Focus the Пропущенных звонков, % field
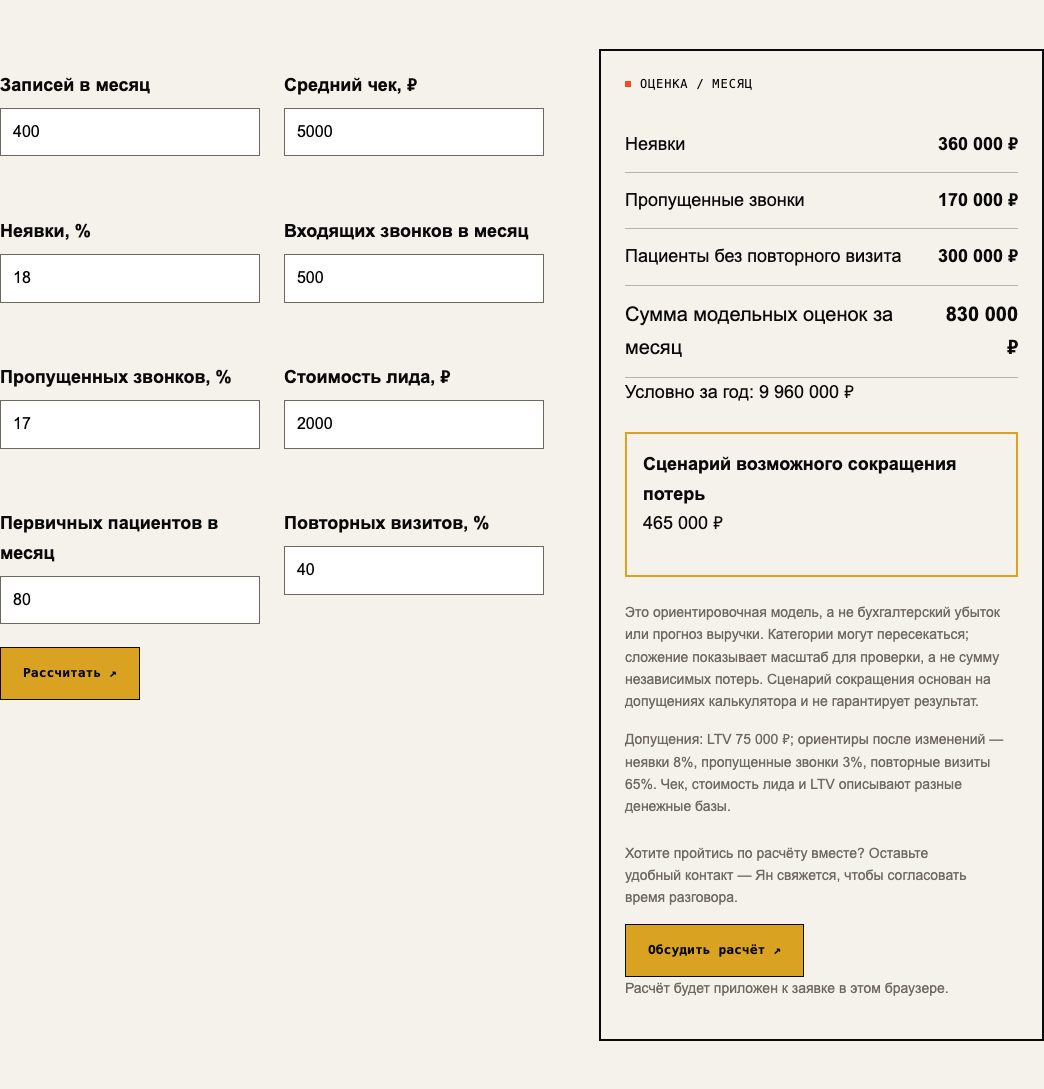The height and width of the screenshot is (1089, 1044). (130, 424)
